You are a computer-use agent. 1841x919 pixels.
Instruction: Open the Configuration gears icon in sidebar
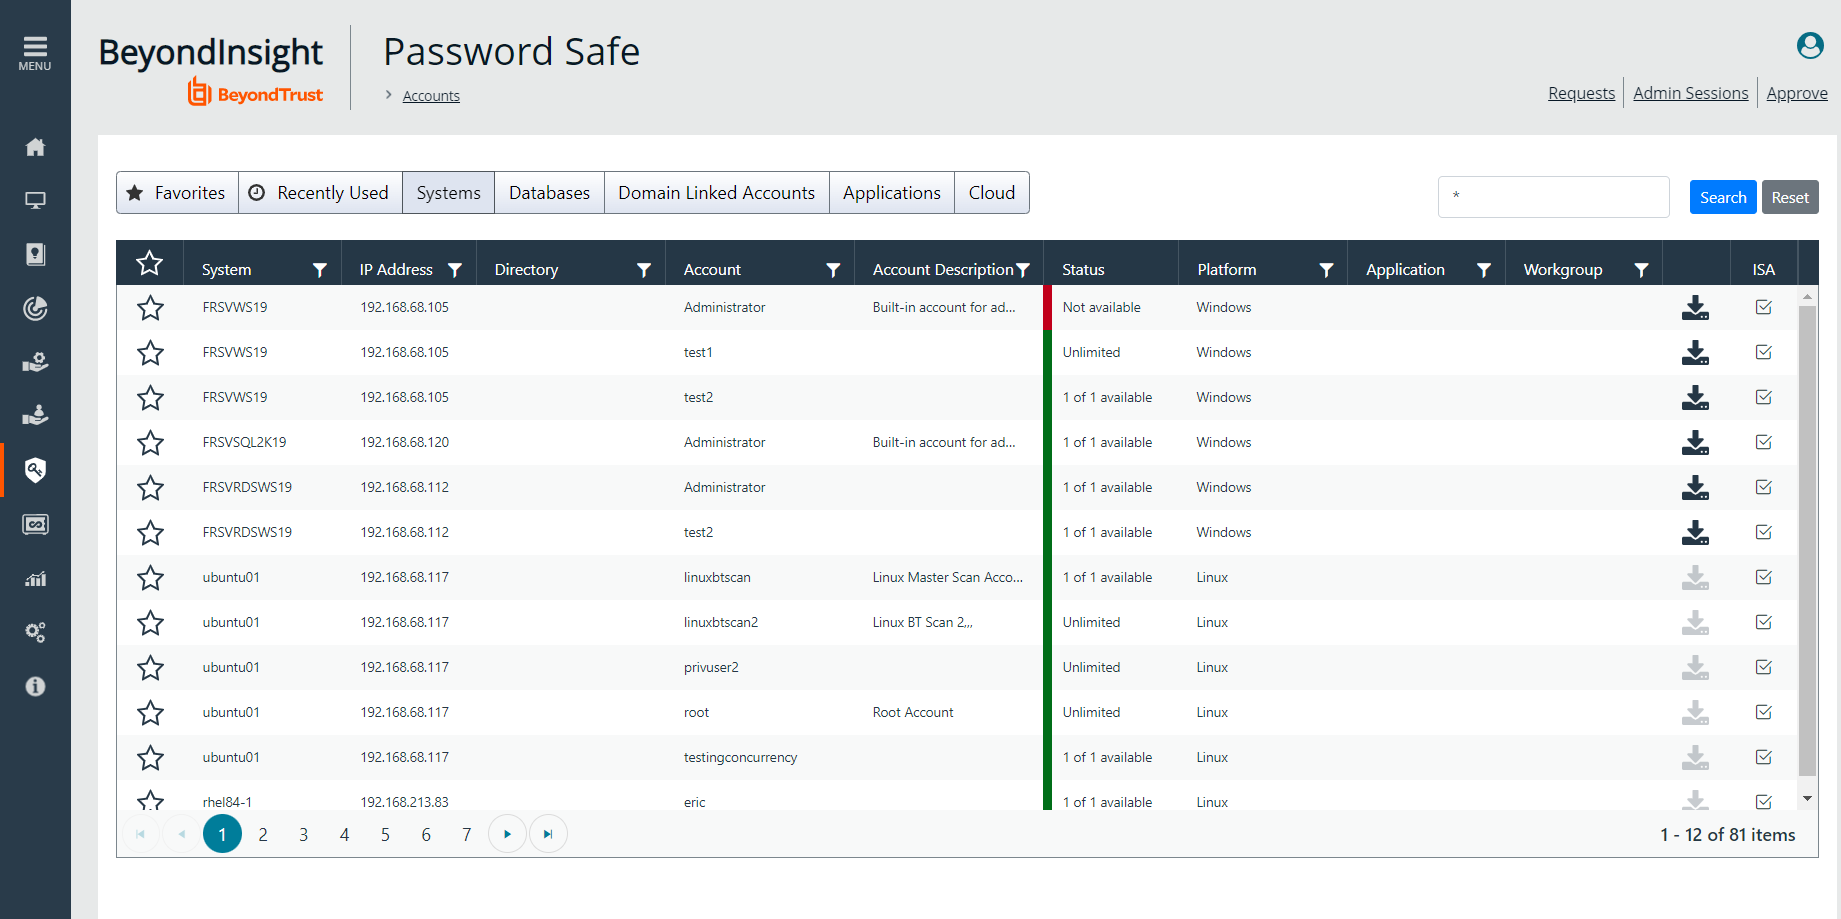35,632
